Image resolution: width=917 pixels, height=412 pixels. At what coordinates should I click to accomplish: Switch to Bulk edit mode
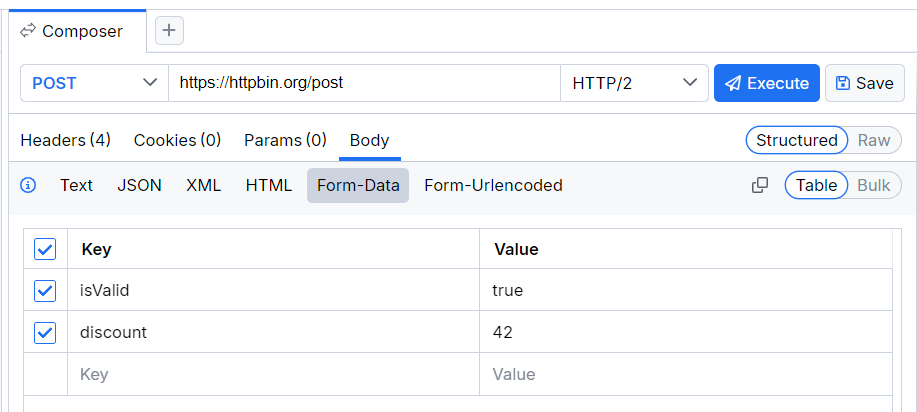(873, 185)
